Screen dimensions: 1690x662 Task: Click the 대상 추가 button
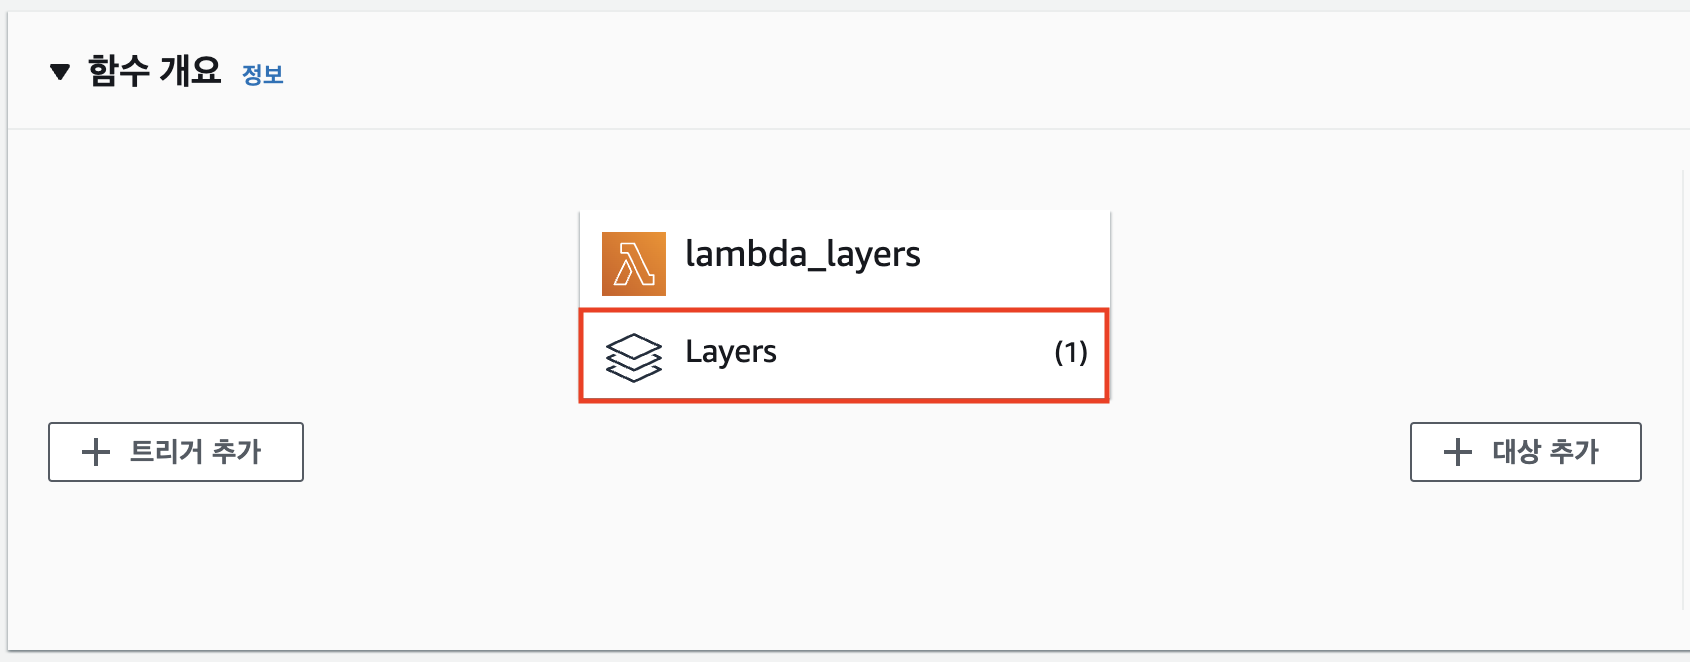pos(1525,452)
